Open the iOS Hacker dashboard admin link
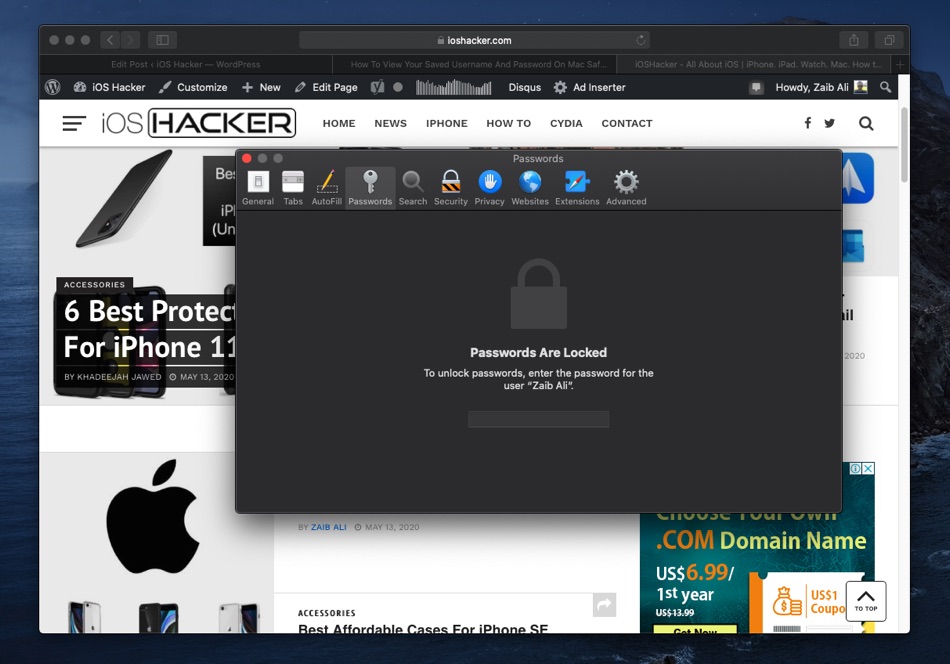Screen dimensions: 950x664 [x=110, y=87]
